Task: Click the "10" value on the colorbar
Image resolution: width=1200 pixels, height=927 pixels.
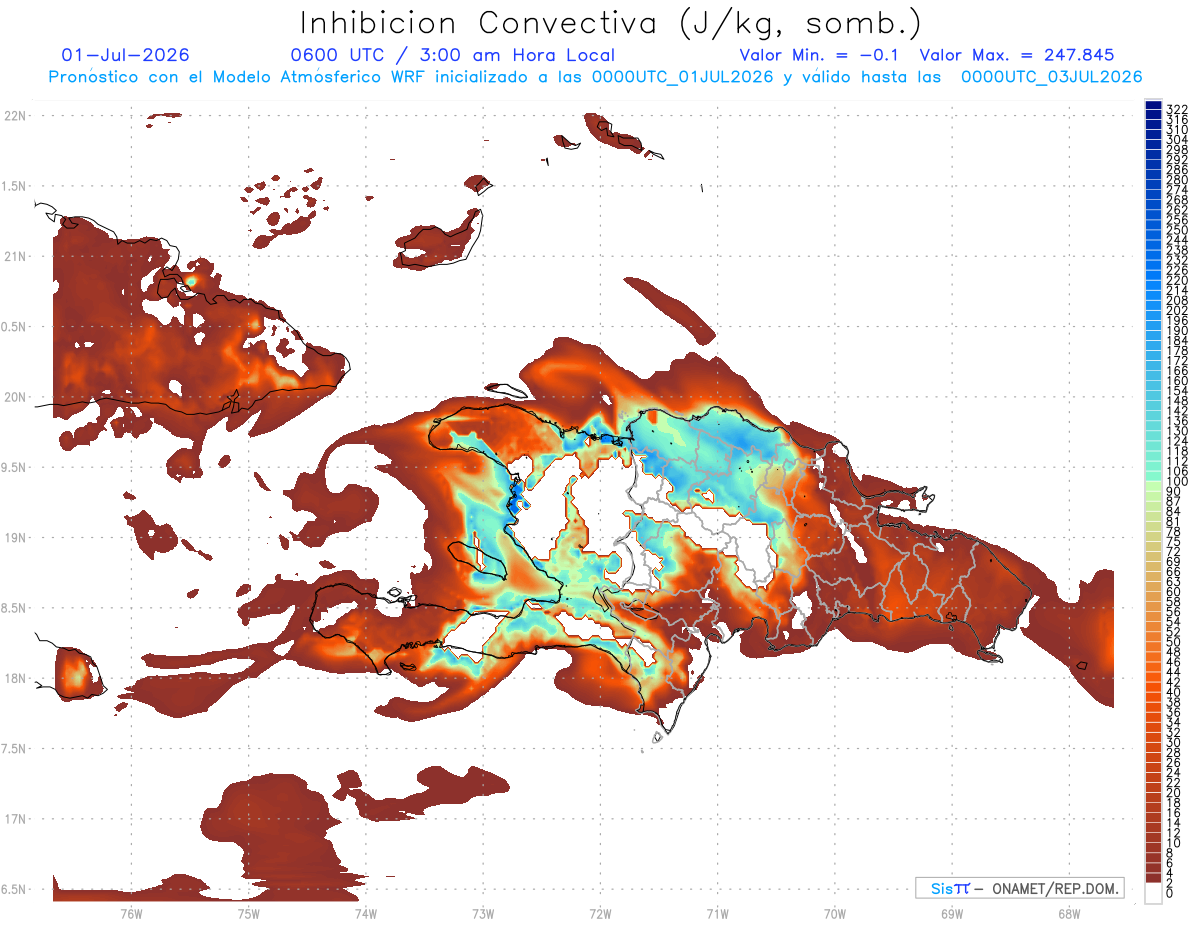Action: point(1174,843)
